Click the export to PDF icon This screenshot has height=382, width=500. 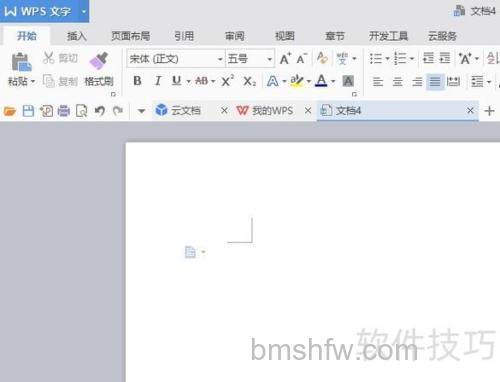(46, 111)
